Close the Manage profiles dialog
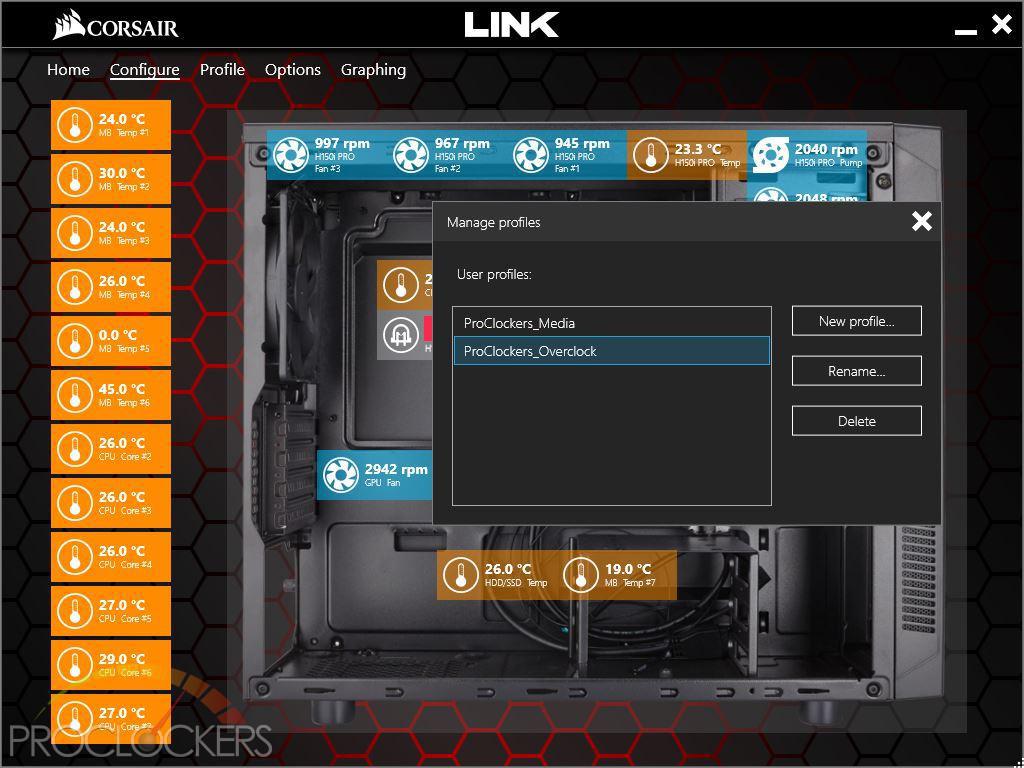 click(x=921, y=222)
